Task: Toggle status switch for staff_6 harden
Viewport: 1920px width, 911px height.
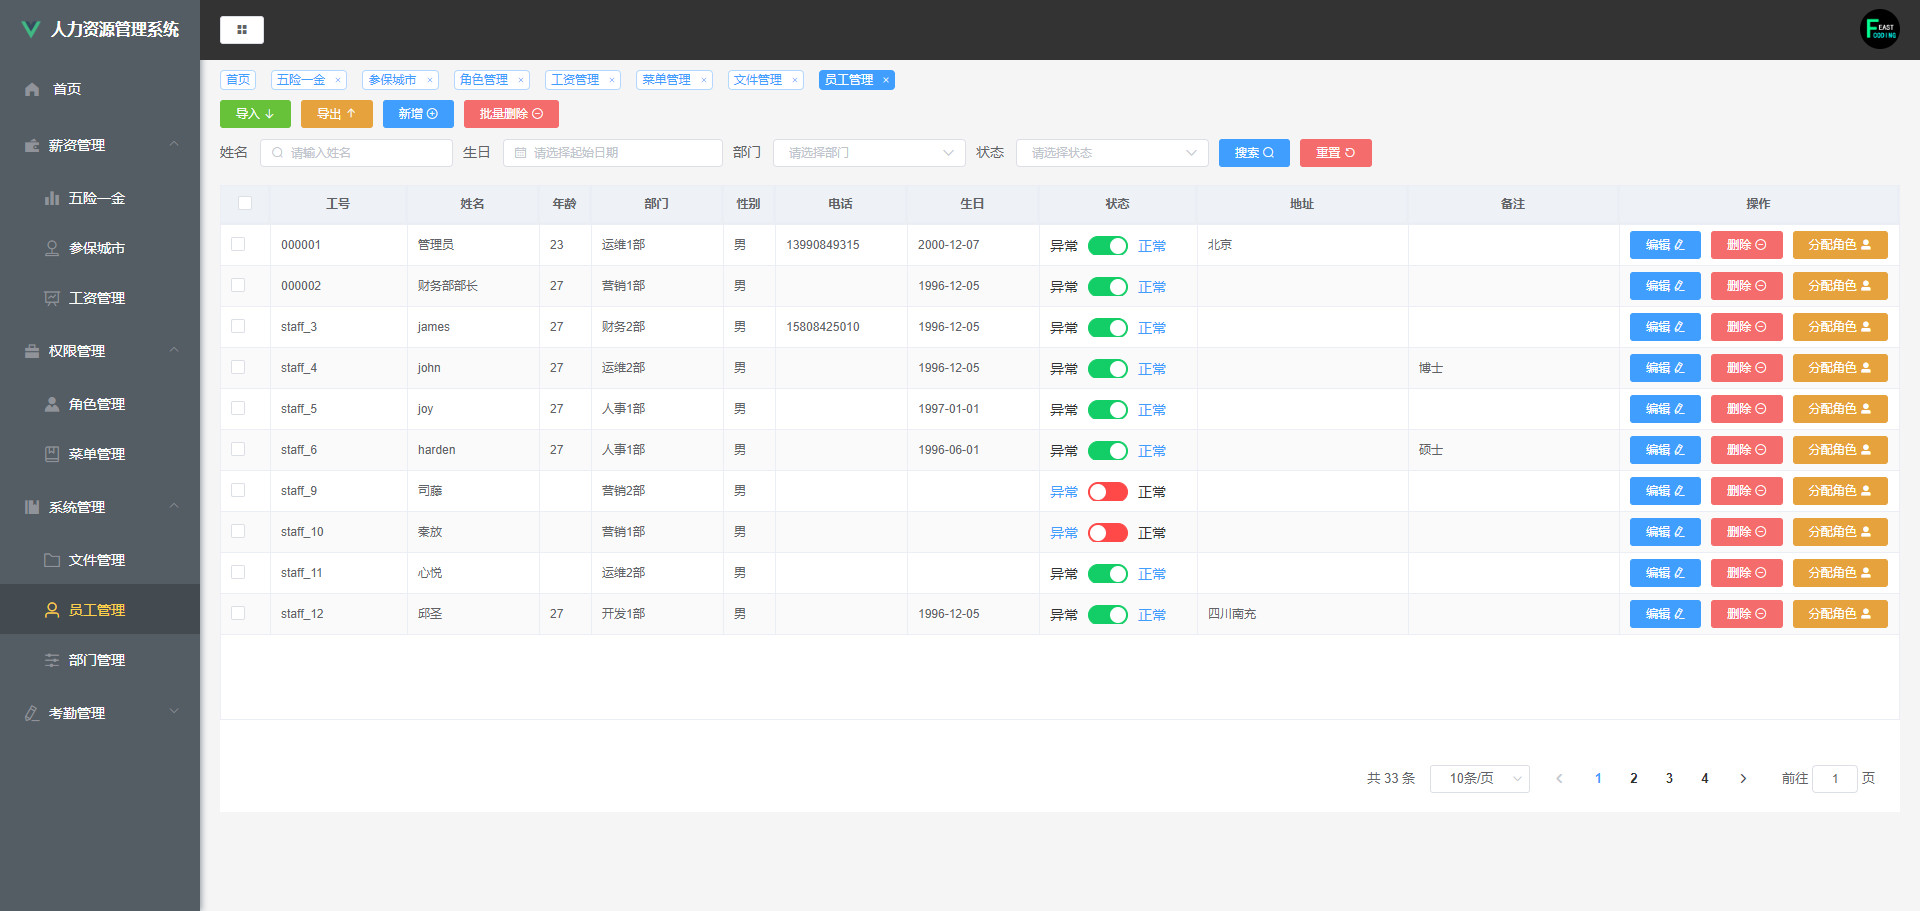Action: pyautogui.click(x=1108, y=451)
